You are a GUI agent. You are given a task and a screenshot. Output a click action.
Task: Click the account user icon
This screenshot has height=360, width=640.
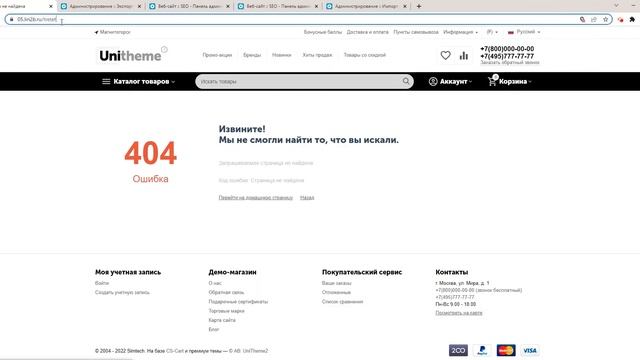pos(433,82)
